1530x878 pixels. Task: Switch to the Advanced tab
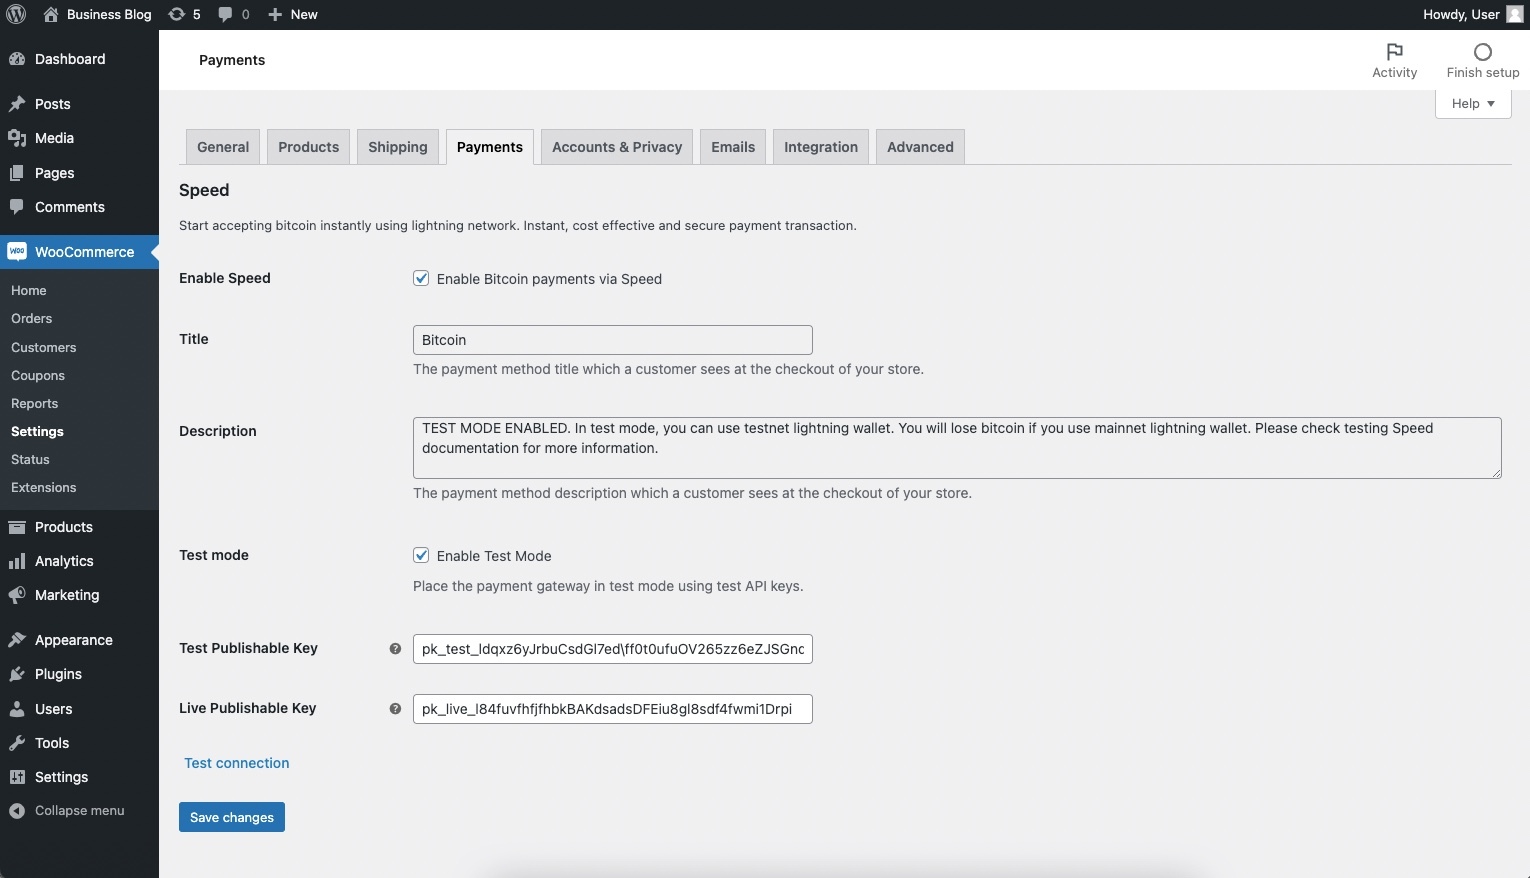(x=920, y=147)
